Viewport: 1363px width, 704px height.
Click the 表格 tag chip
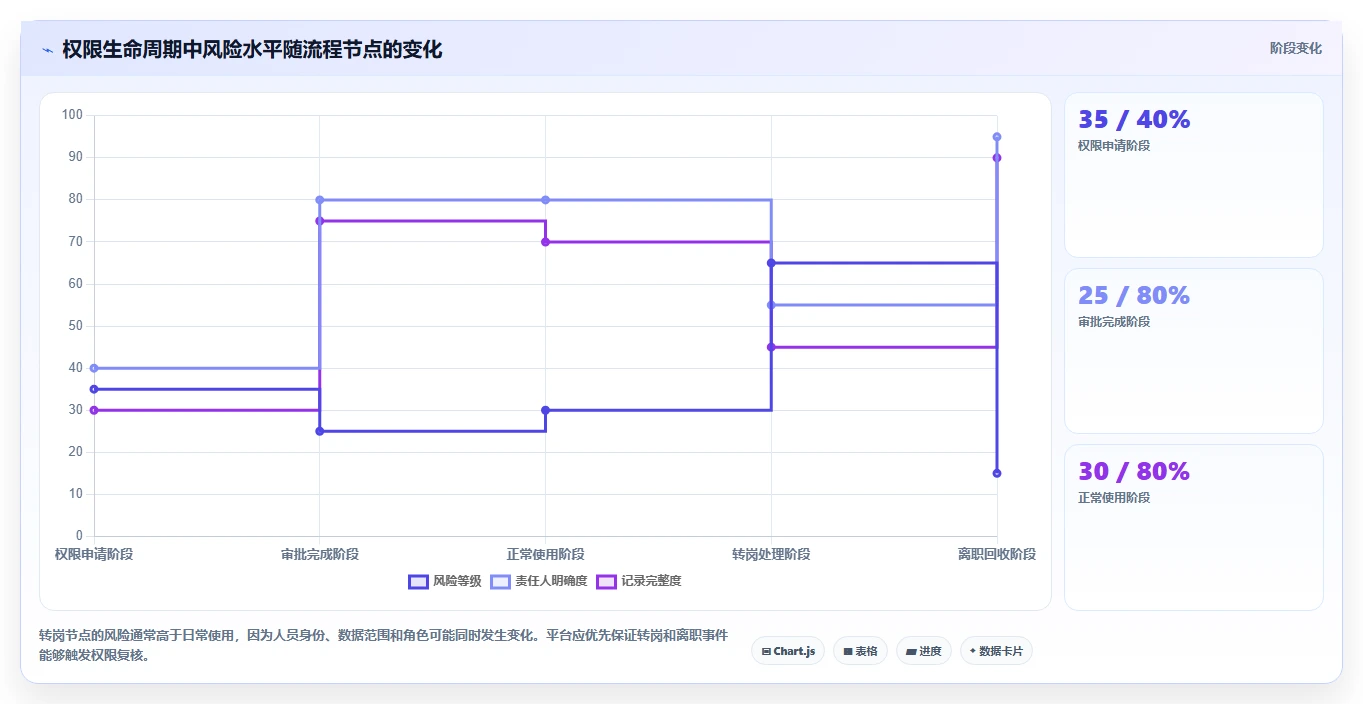860,651
